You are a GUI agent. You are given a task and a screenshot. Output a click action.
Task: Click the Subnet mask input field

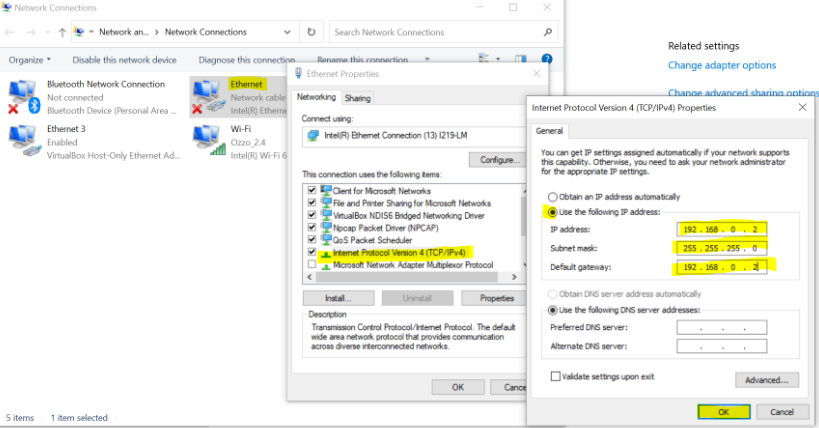pyautogui.click(x=721, y=248)
